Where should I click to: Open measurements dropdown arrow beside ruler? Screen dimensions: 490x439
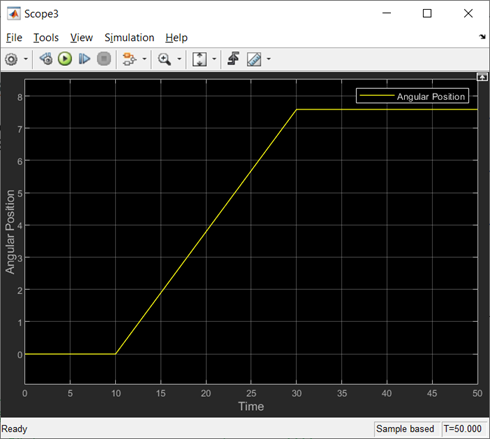pos(269,59)
